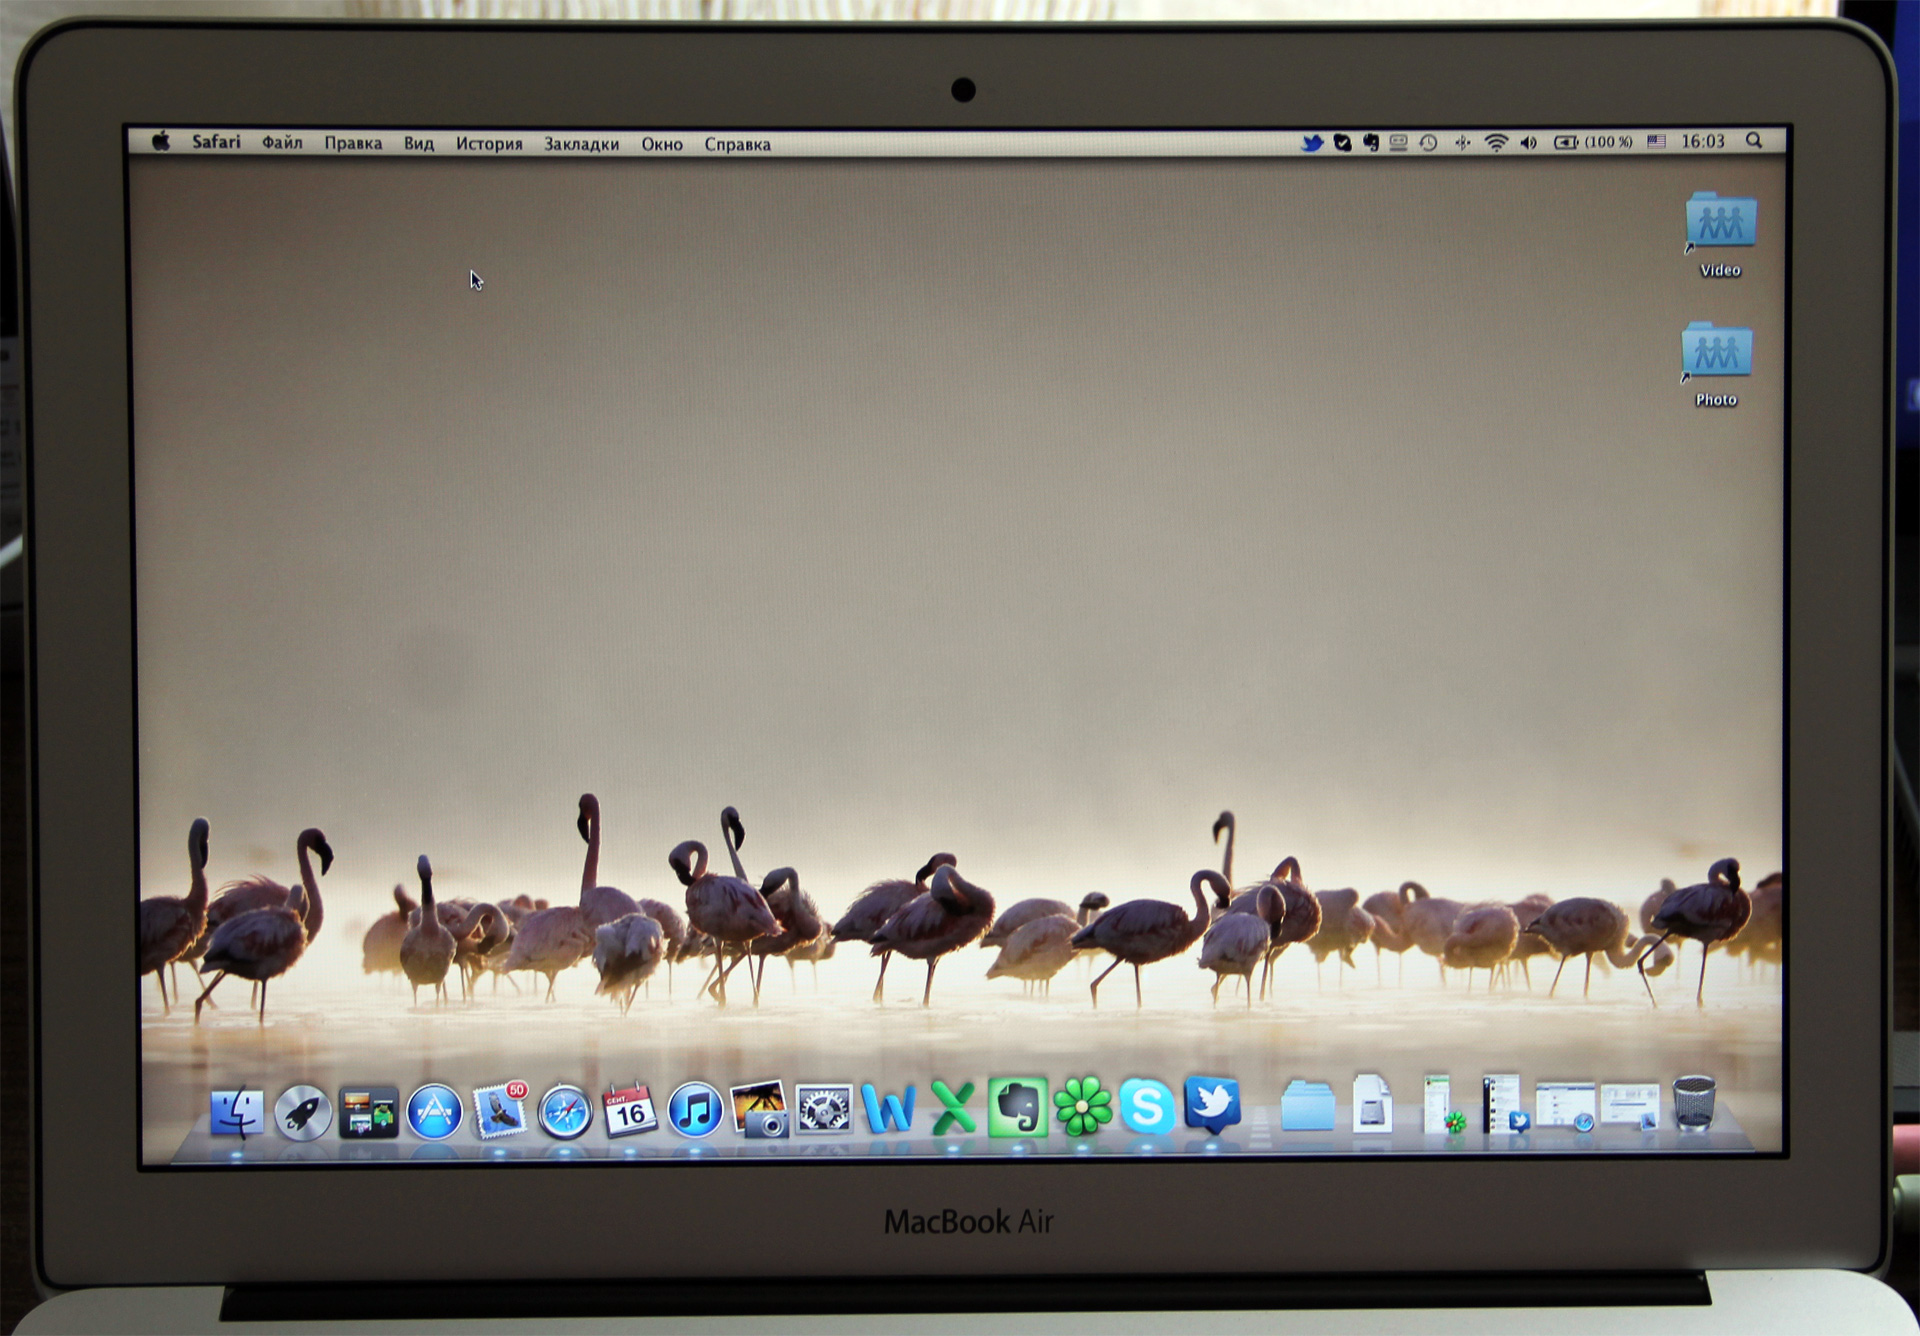Open Microsoft Word in dock
Image resolution: width=1920 pixels, height=1336 pixels.
888,1108
